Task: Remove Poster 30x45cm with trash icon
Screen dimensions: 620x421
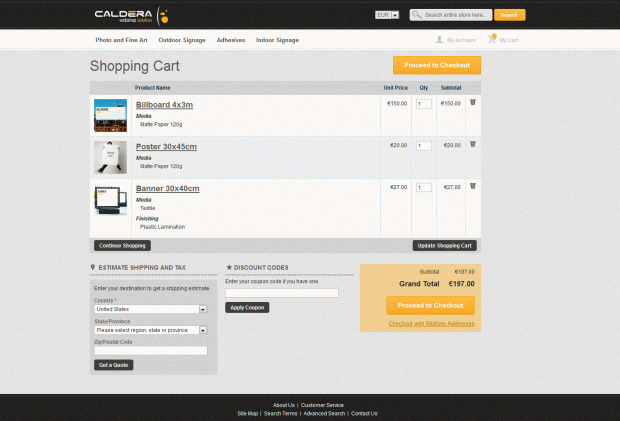Action: tap(473, 144)
